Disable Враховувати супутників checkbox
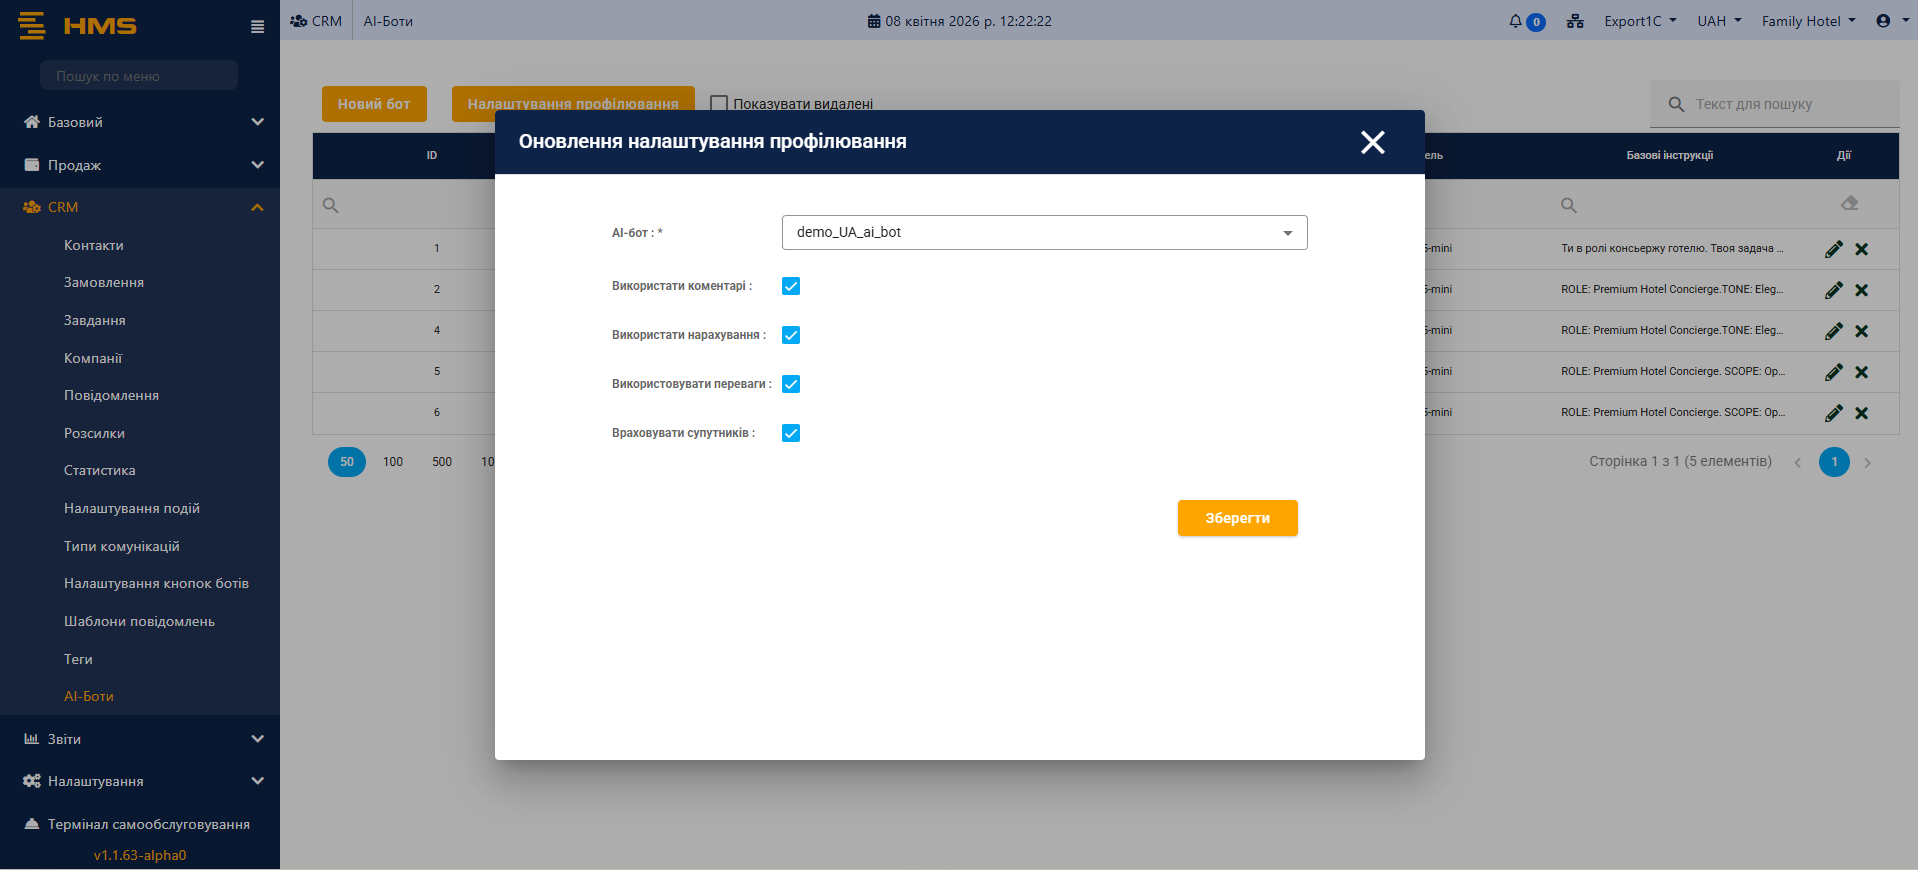This screenshot has width=1918, height=870. coord(791,433)
